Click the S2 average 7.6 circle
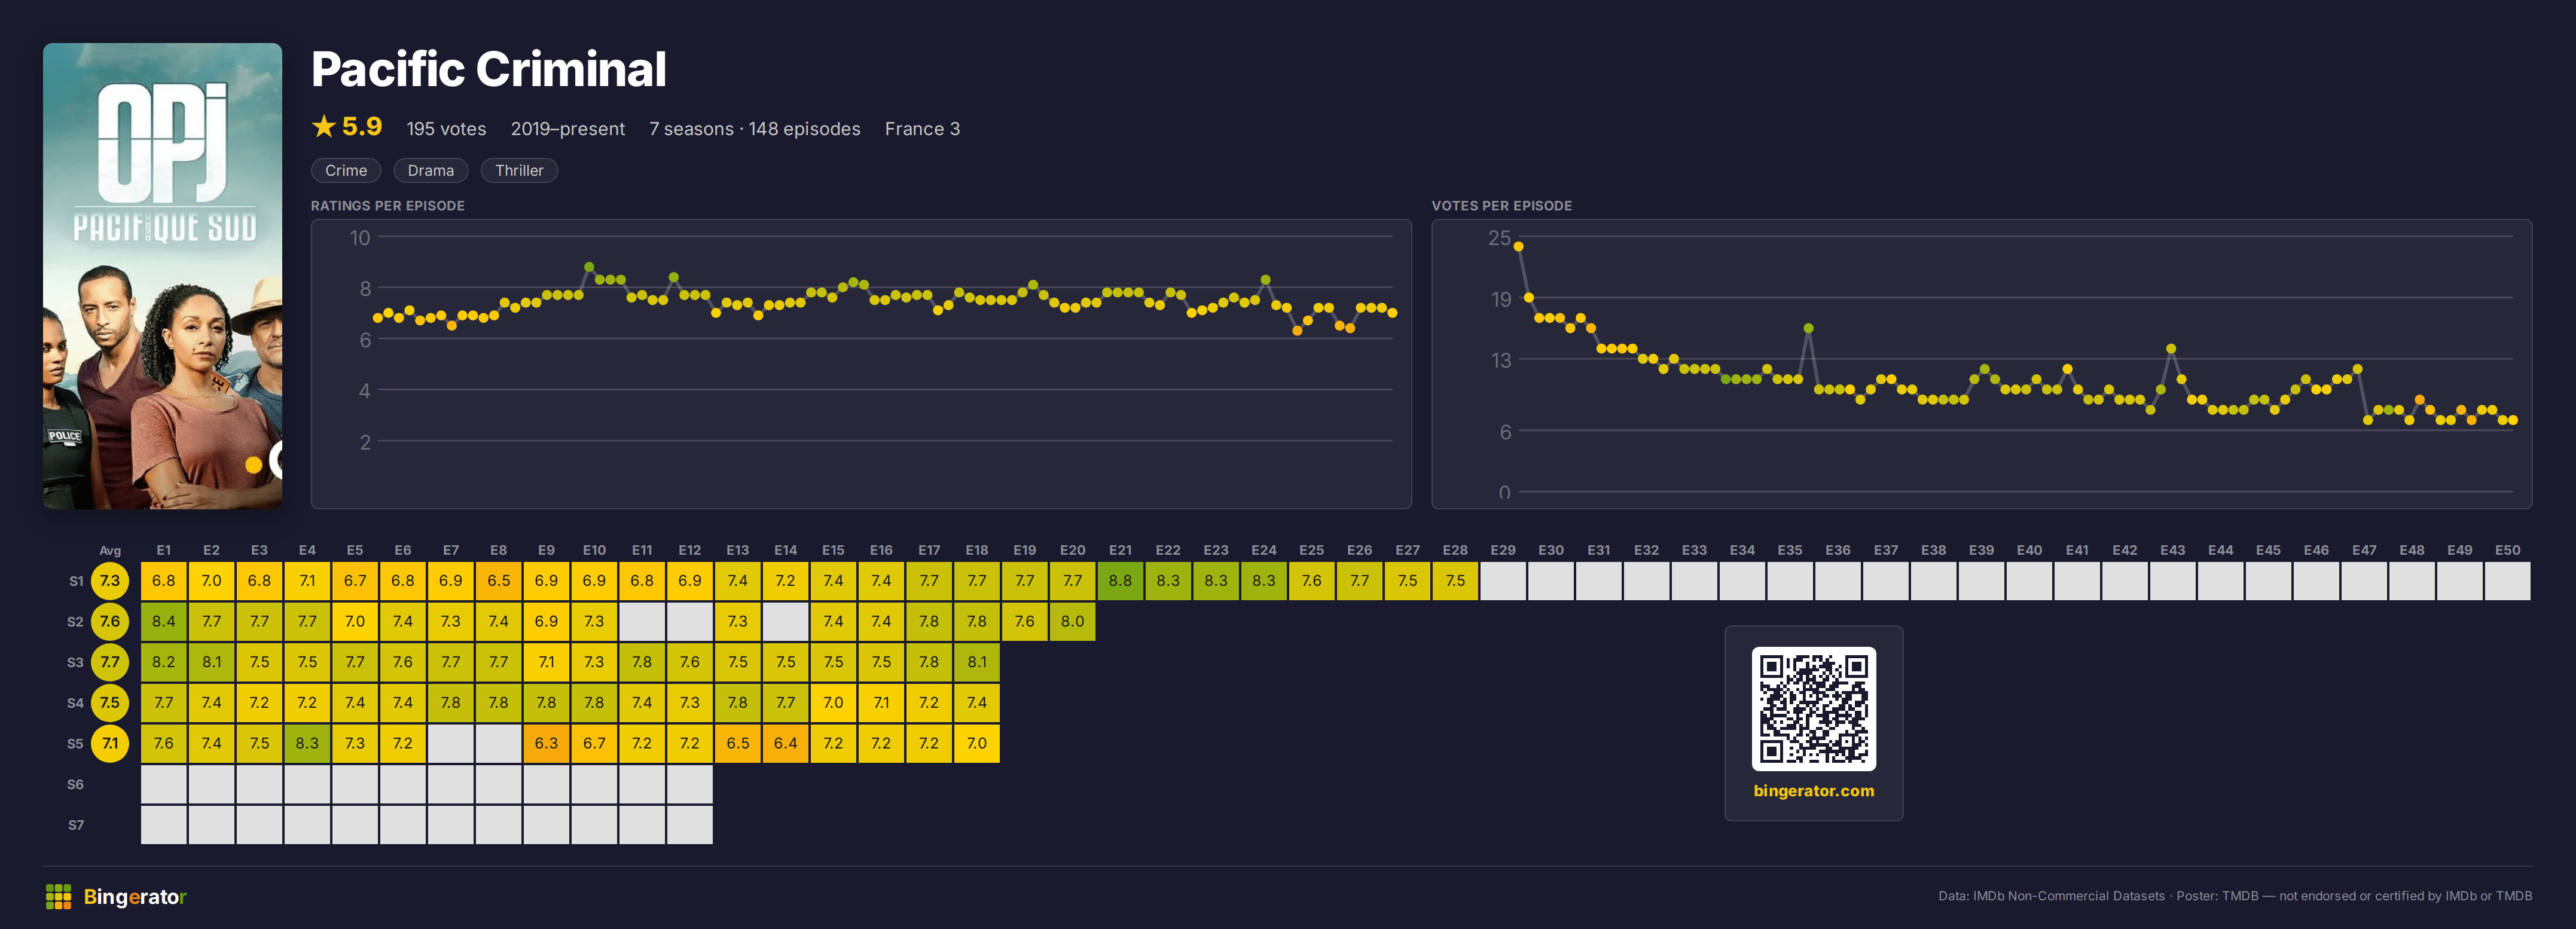2576x929 pixels. (x=110, y=622)
